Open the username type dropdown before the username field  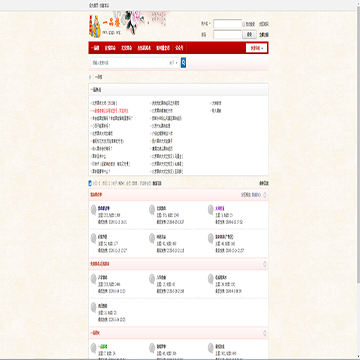click(206, 24)
